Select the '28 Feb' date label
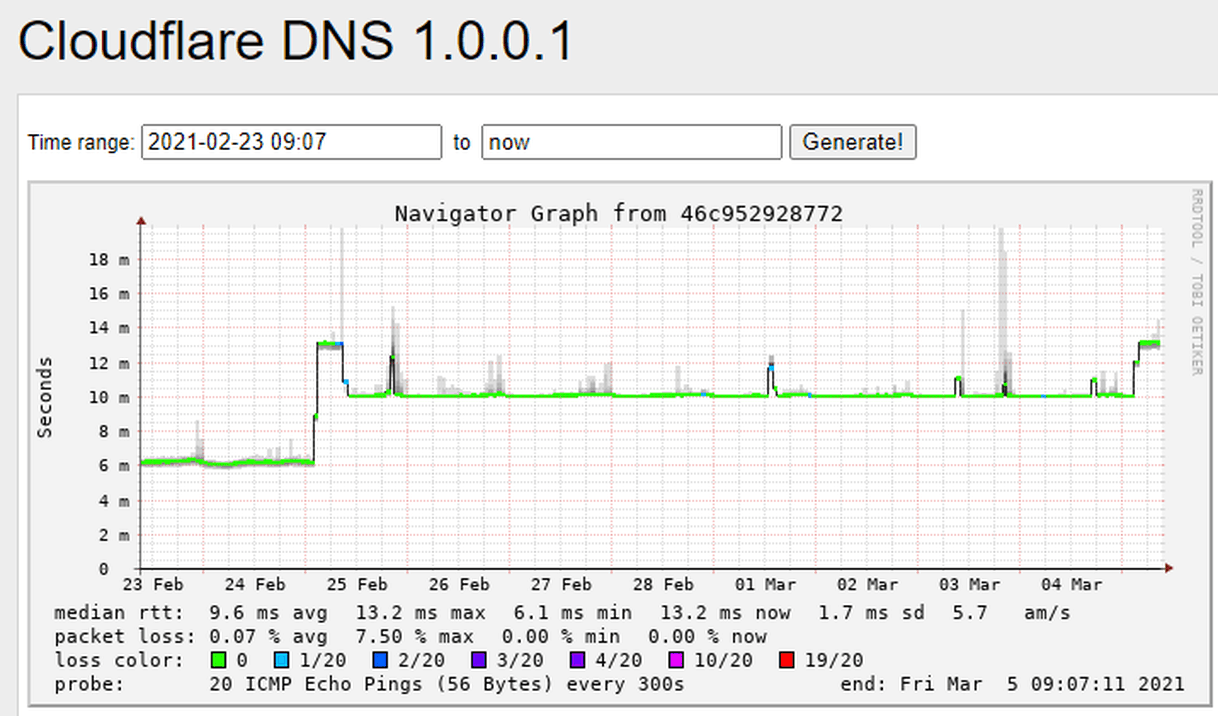 [x=665, y=585]
